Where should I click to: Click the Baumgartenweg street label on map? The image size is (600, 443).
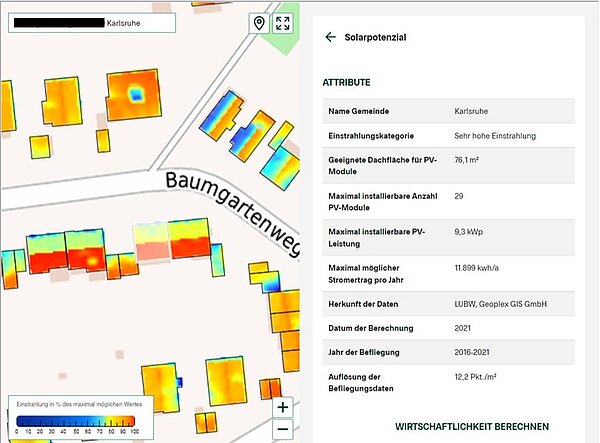[x=233, y=213]
